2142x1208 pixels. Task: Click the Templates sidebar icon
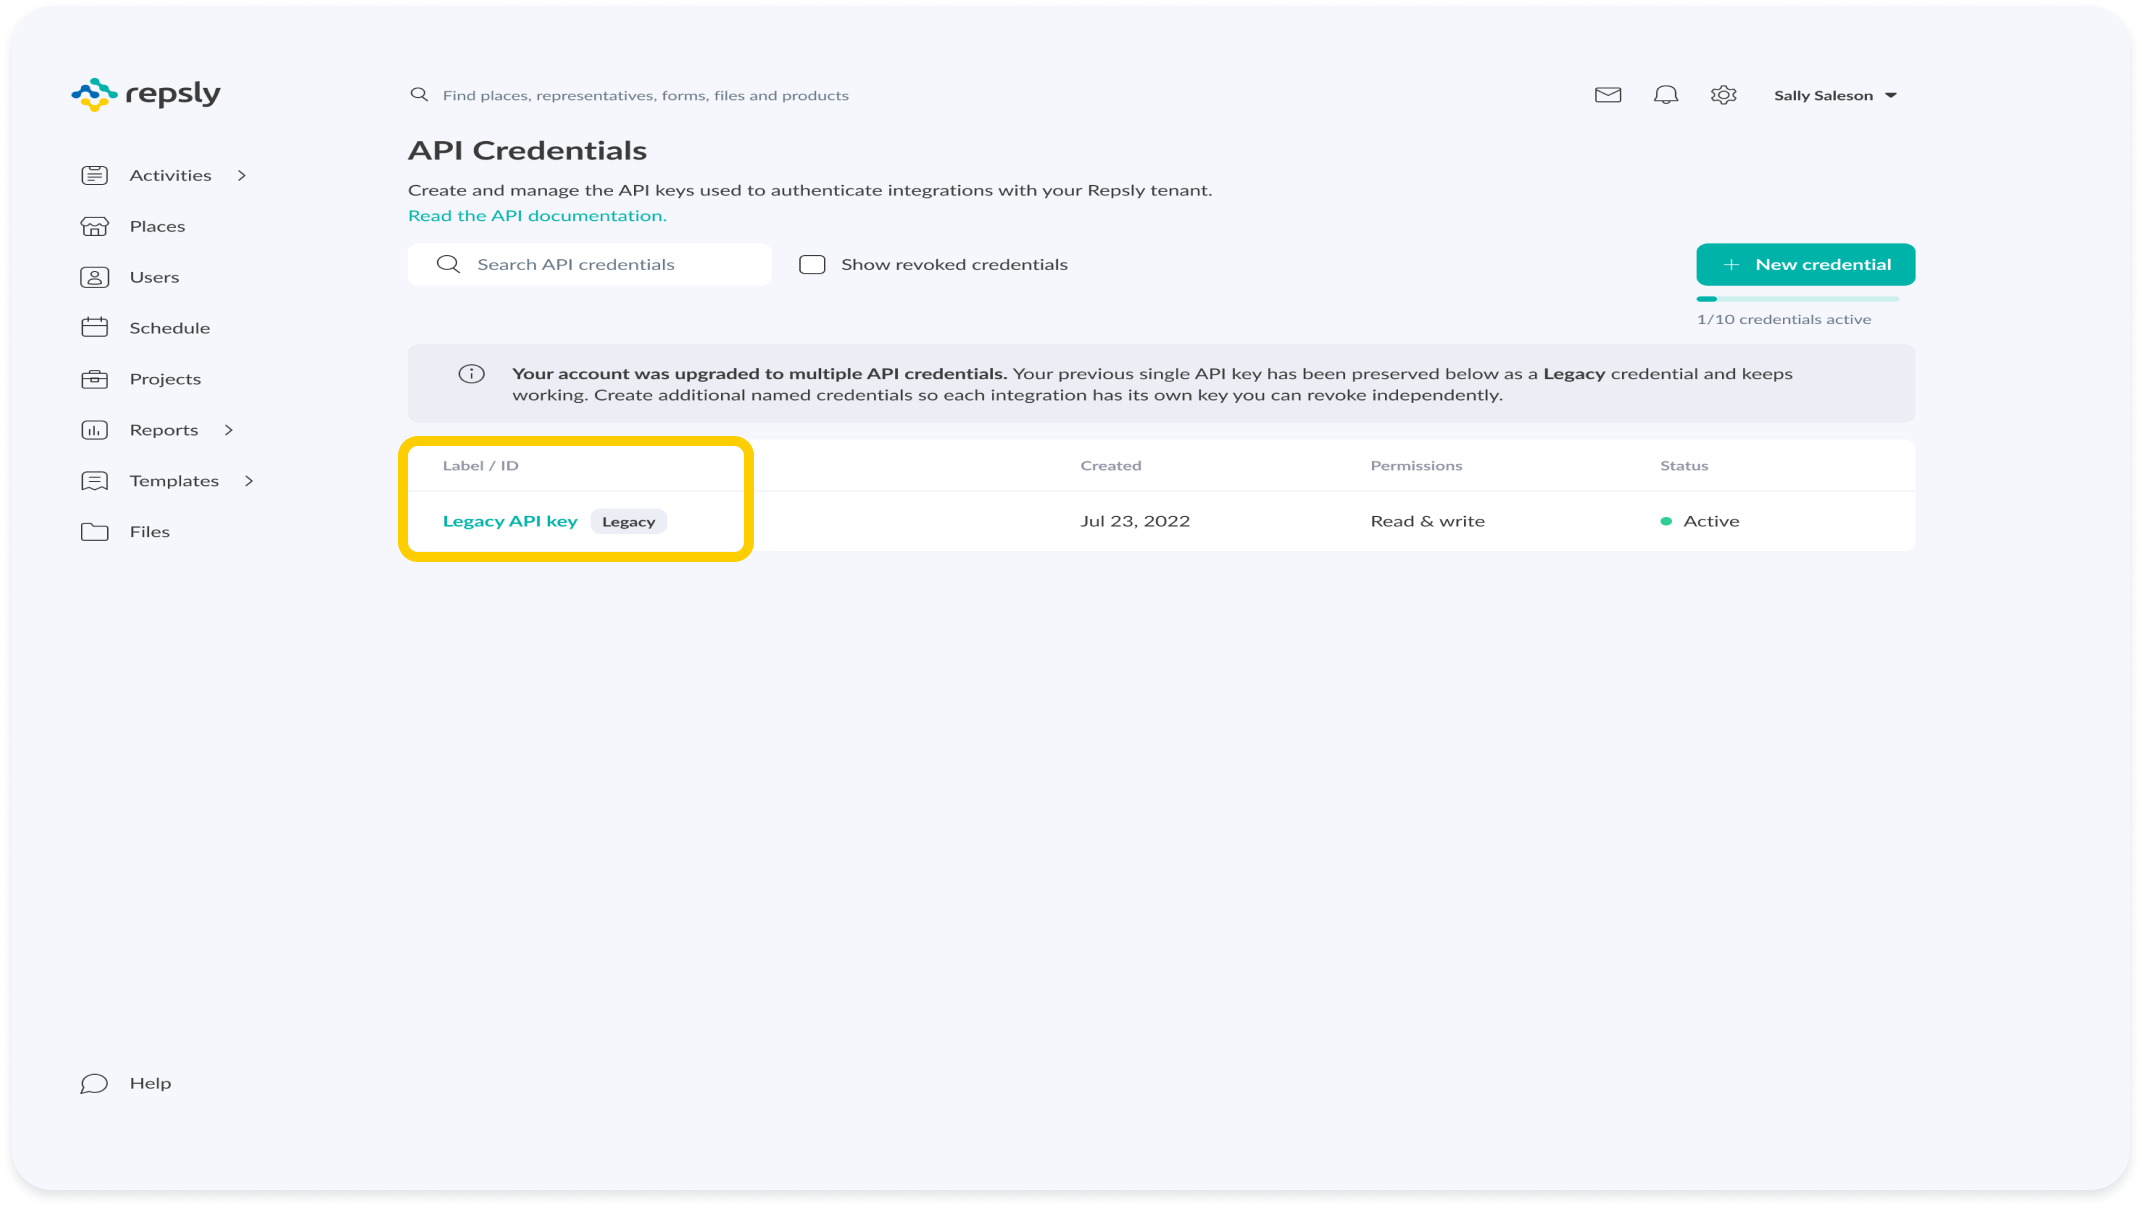94,481
